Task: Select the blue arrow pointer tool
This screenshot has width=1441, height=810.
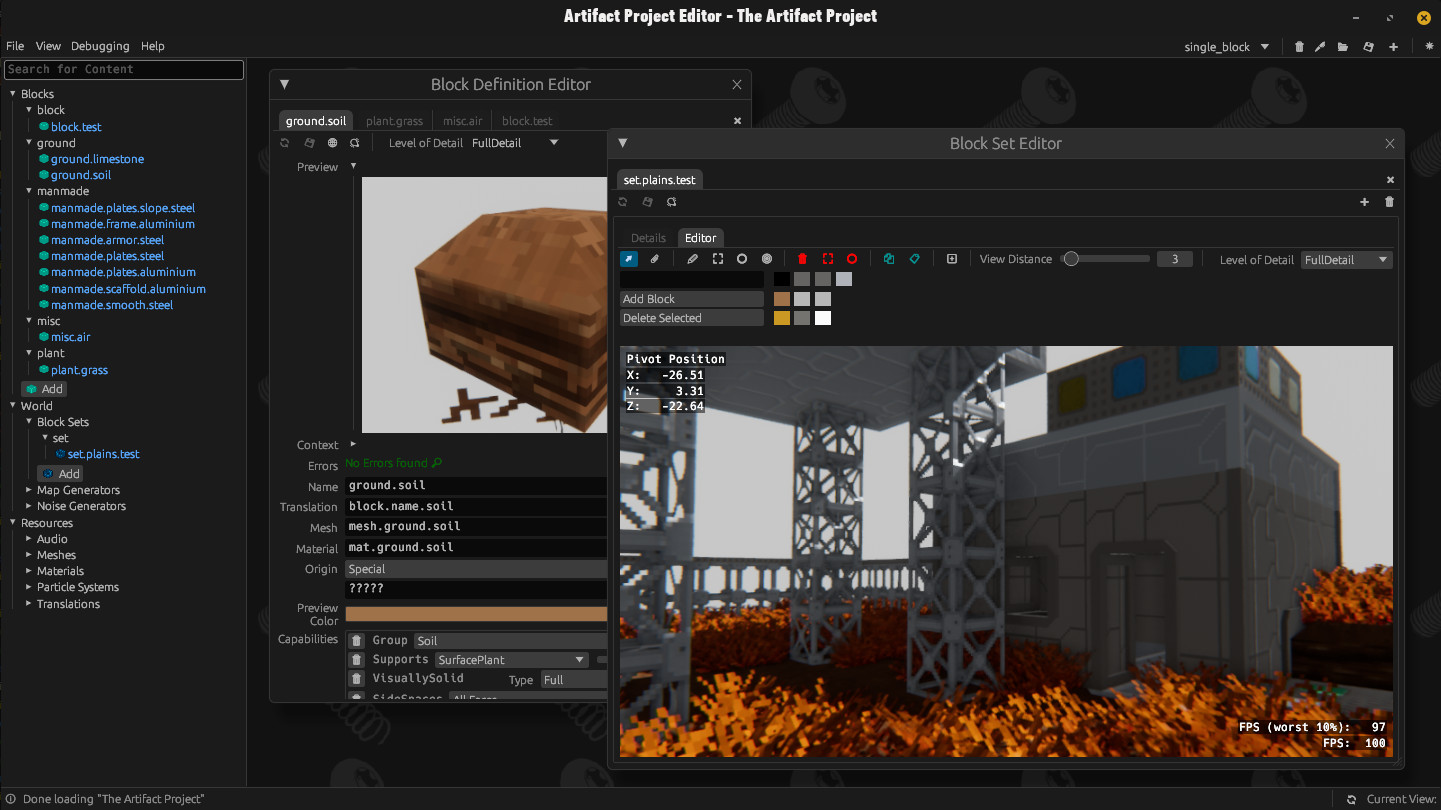Action: point(629,259)
